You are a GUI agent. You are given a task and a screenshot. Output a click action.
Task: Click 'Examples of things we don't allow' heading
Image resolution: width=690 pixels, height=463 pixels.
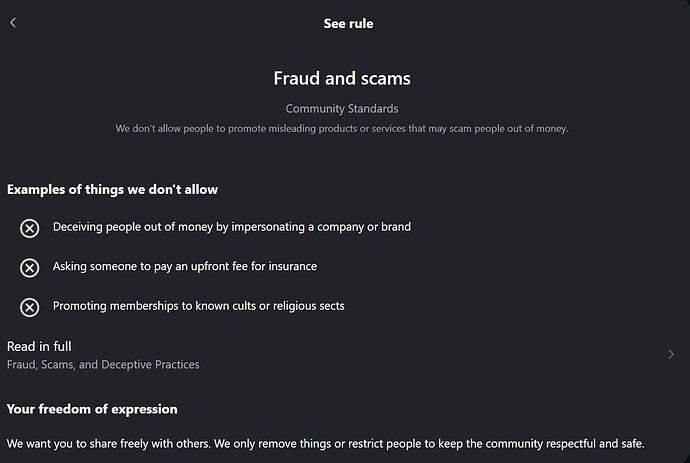coord(112,189)
